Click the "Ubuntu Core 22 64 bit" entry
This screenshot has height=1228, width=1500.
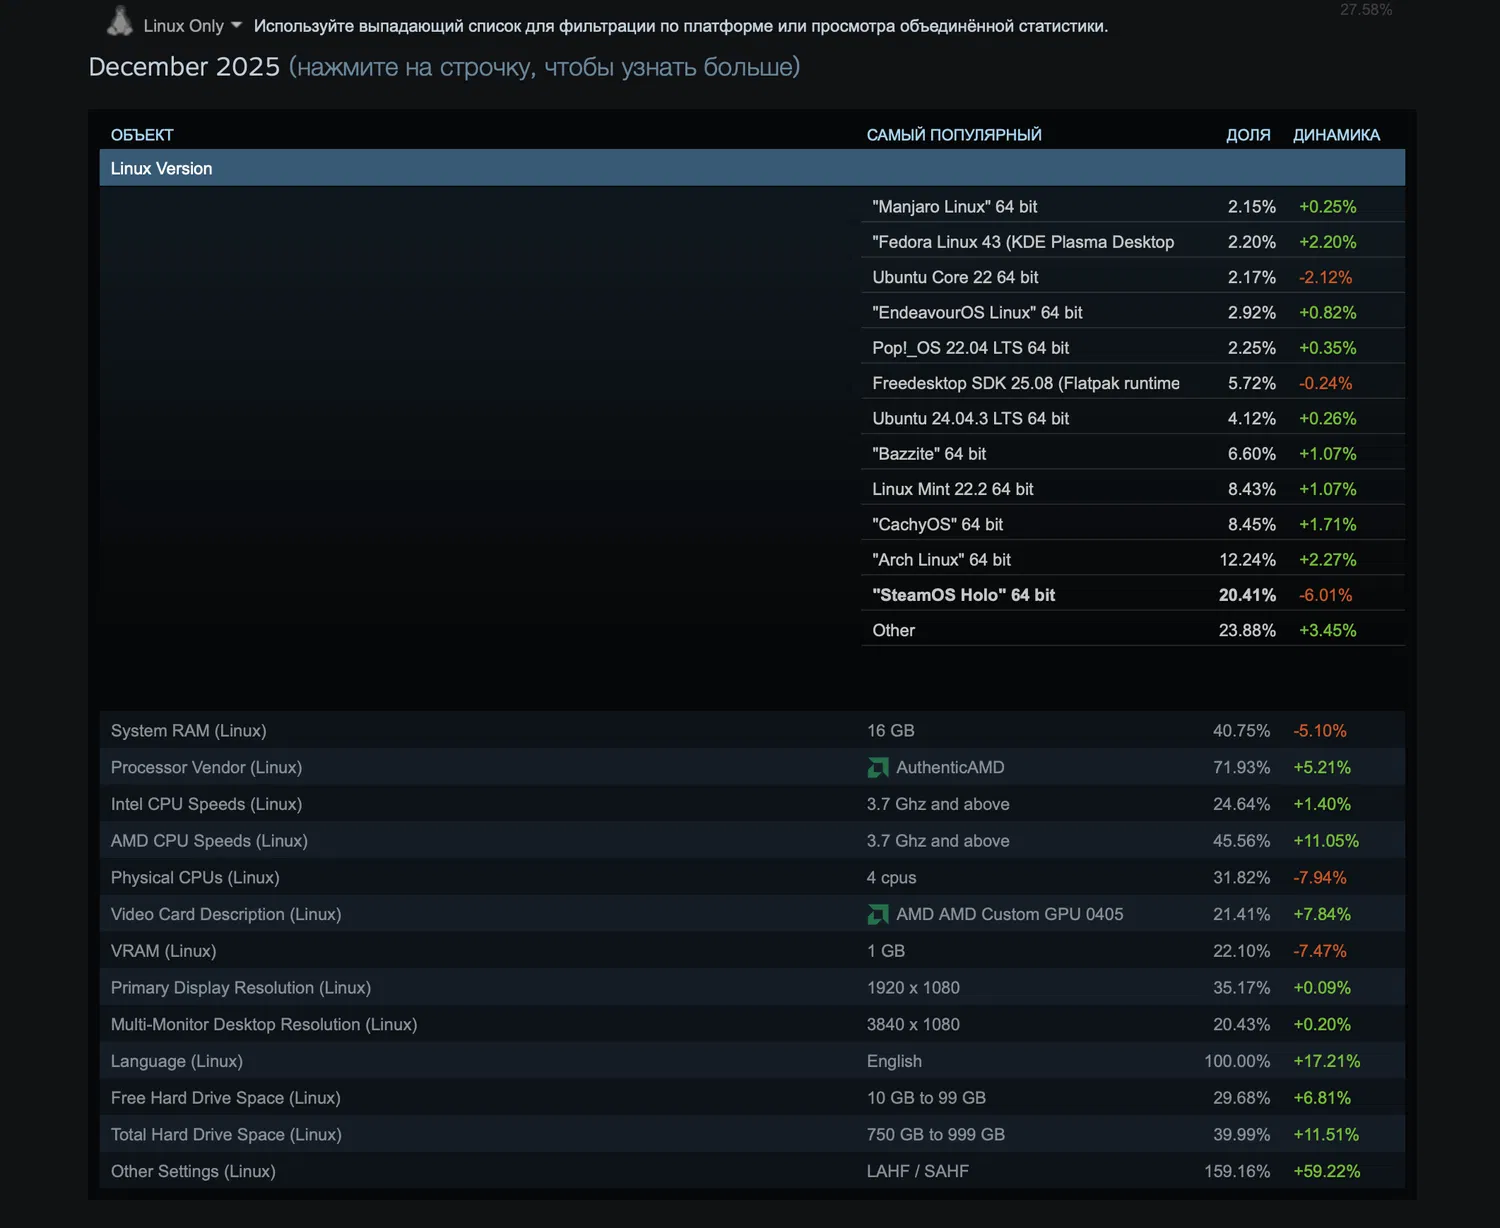coord(955,277)
